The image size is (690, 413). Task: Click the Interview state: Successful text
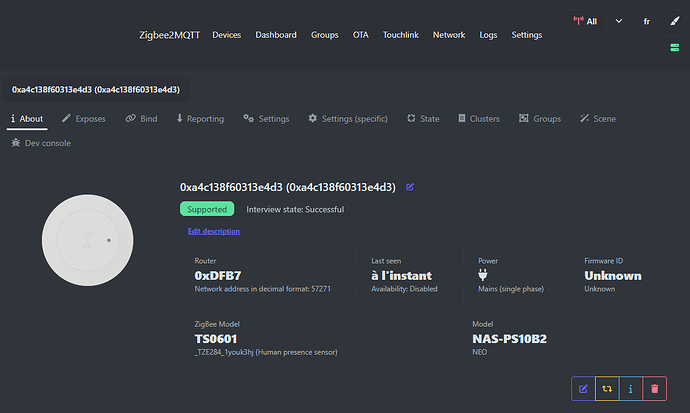coord(295,209)
